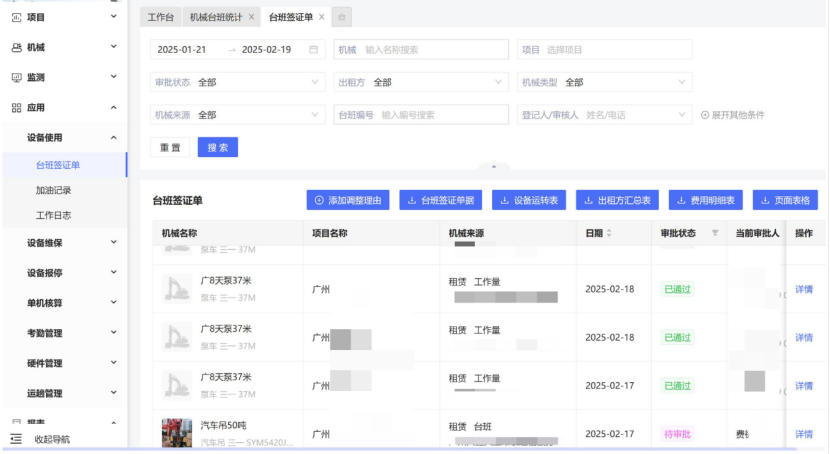
Task: Open the 机械来源 filter dropdown
Action: coord(238,115)
